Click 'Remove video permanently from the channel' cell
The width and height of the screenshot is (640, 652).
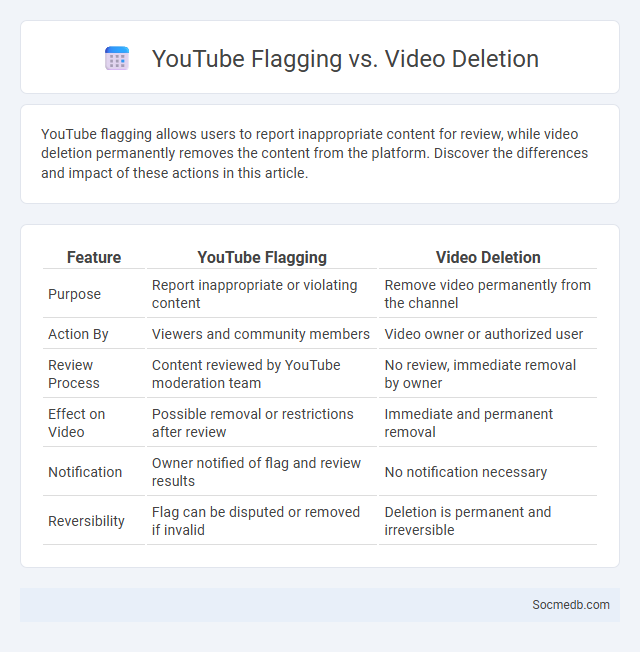point(487,294)
